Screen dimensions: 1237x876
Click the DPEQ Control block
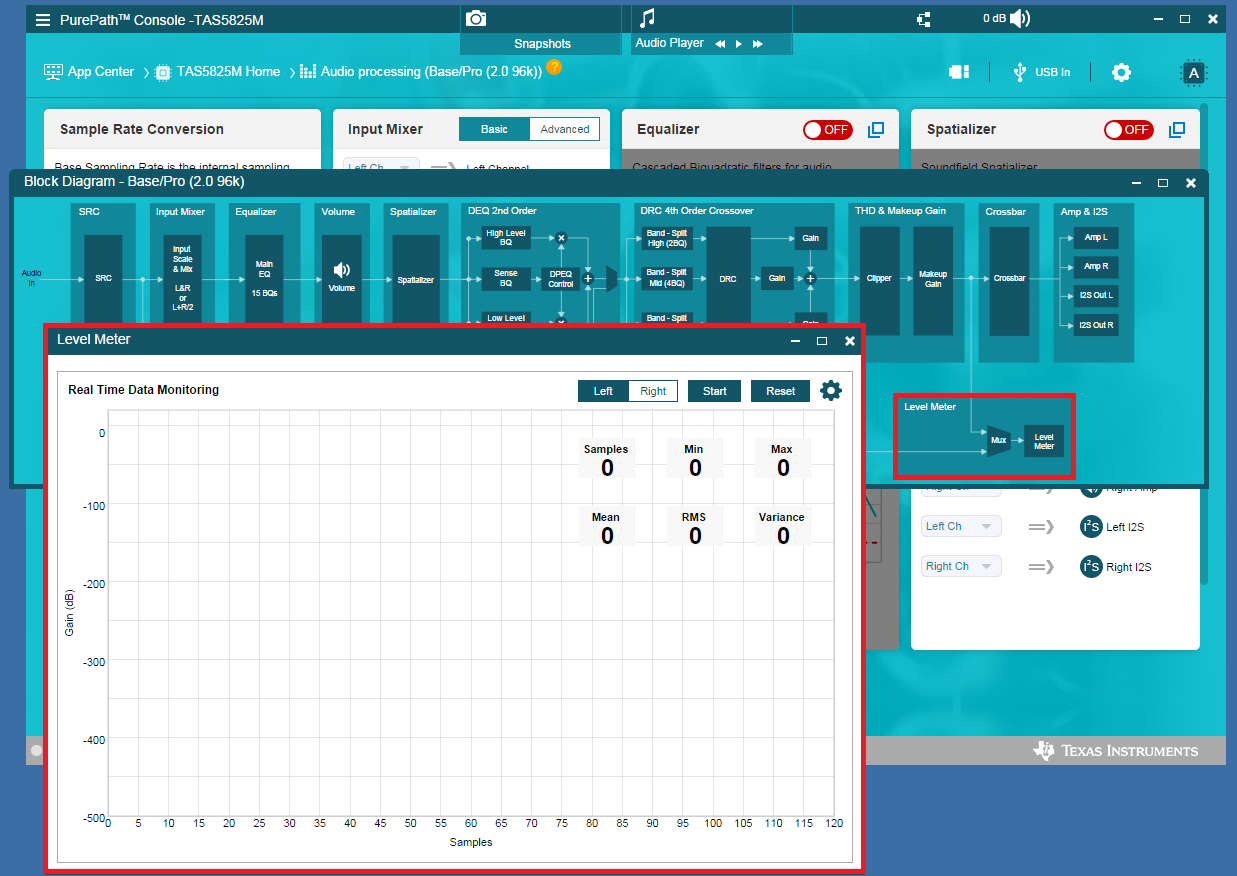pyautogui.click(x=561, y=278)
